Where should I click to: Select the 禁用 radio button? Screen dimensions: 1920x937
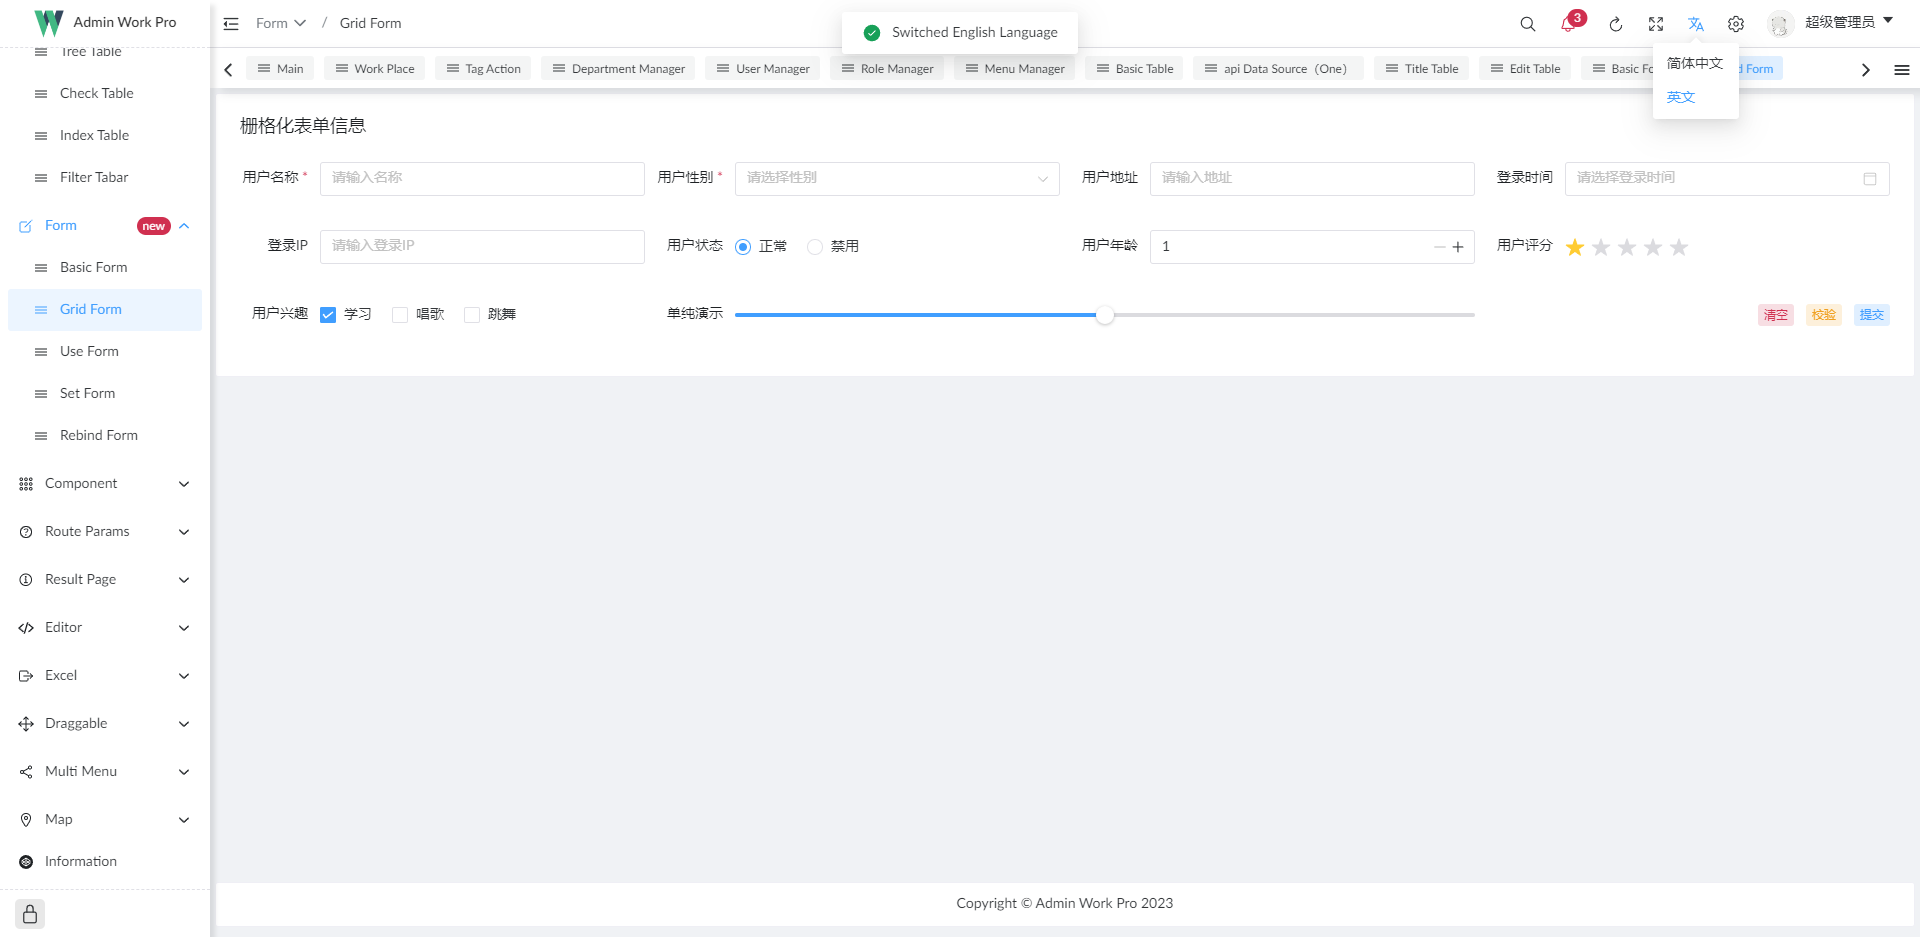[x=815, y=245]
